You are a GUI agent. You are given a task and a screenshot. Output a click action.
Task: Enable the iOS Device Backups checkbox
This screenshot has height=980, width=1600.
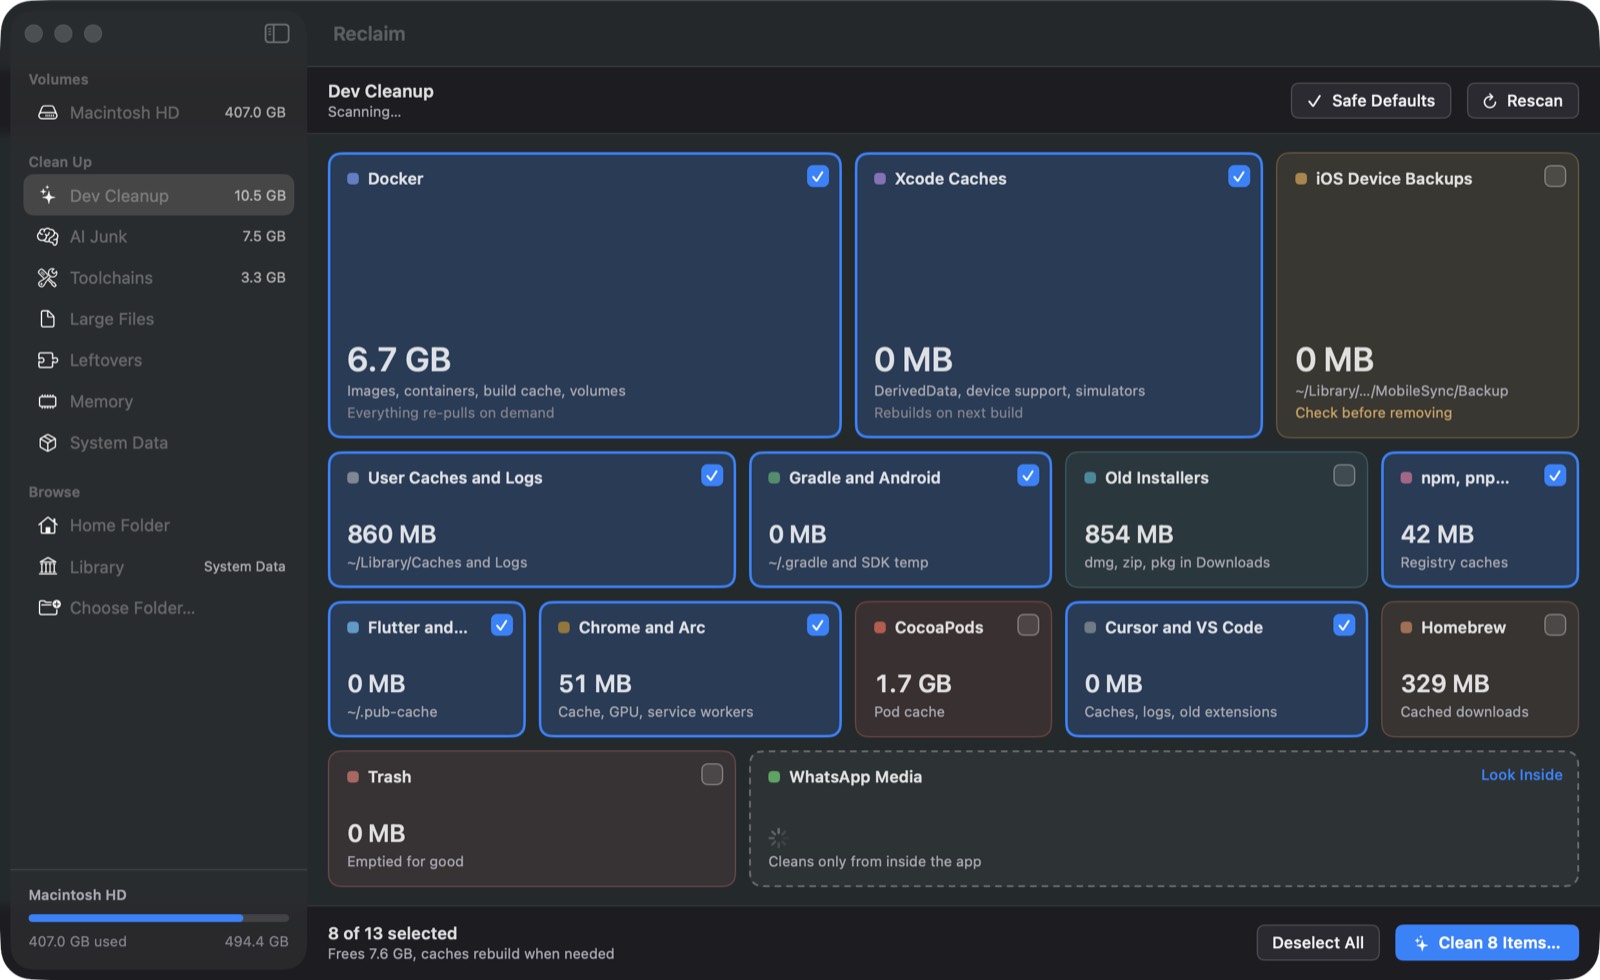(x=1555, y=176)
